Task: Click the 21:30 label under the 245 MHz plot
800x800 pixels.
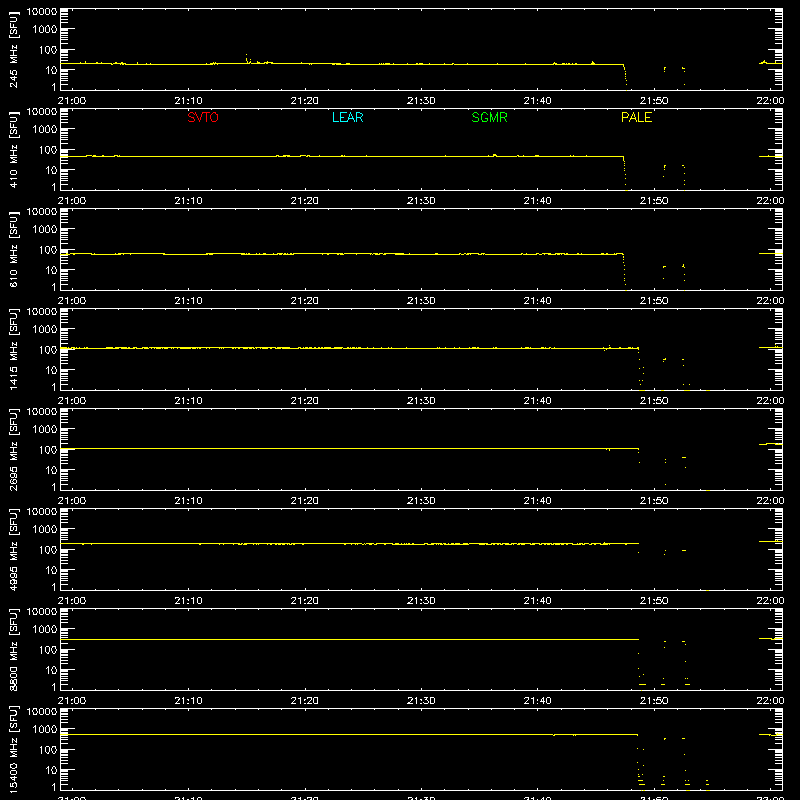Action: point(421,101)
